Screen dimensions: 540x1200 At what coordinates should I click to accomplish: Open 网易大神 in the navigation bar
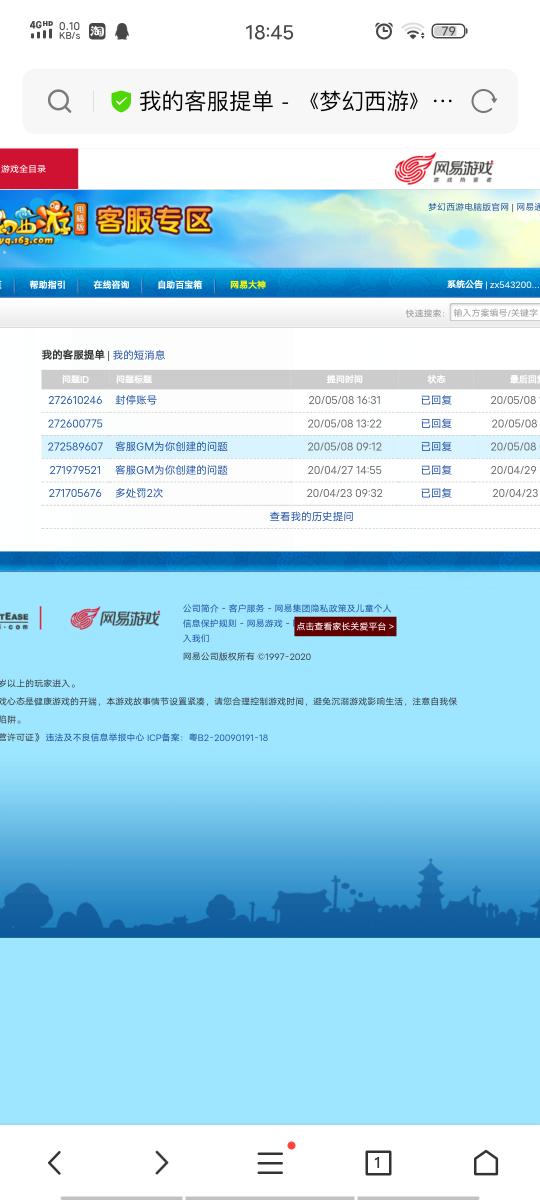[x=248, y=285]
